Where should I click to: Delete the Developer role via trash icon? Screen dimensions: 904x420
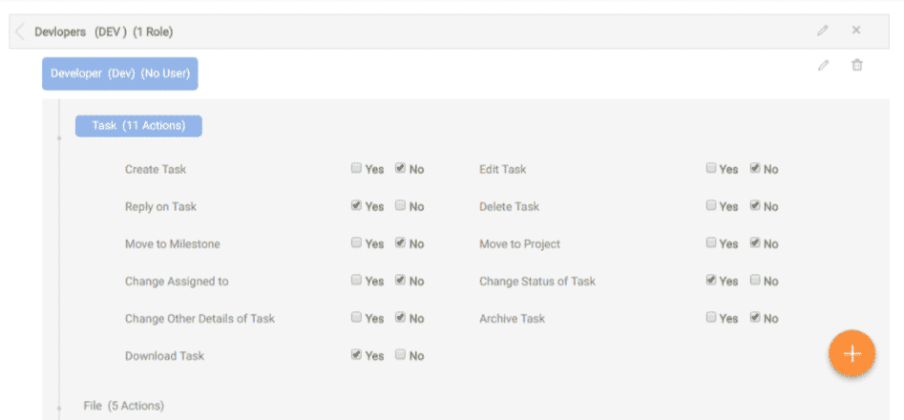click(x=856, y=66)
